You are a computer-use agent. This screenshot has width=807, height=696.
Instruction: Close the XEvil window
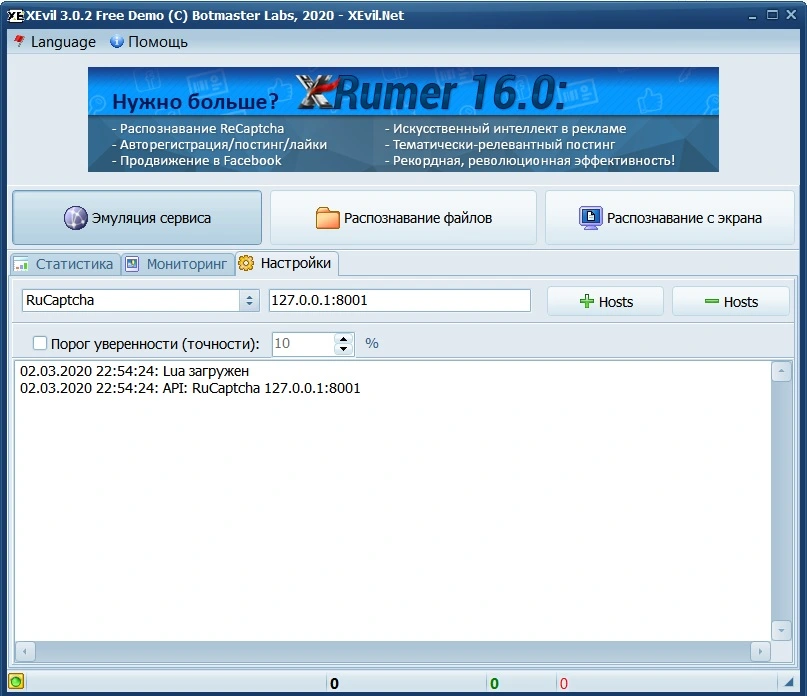pos(791,15)
